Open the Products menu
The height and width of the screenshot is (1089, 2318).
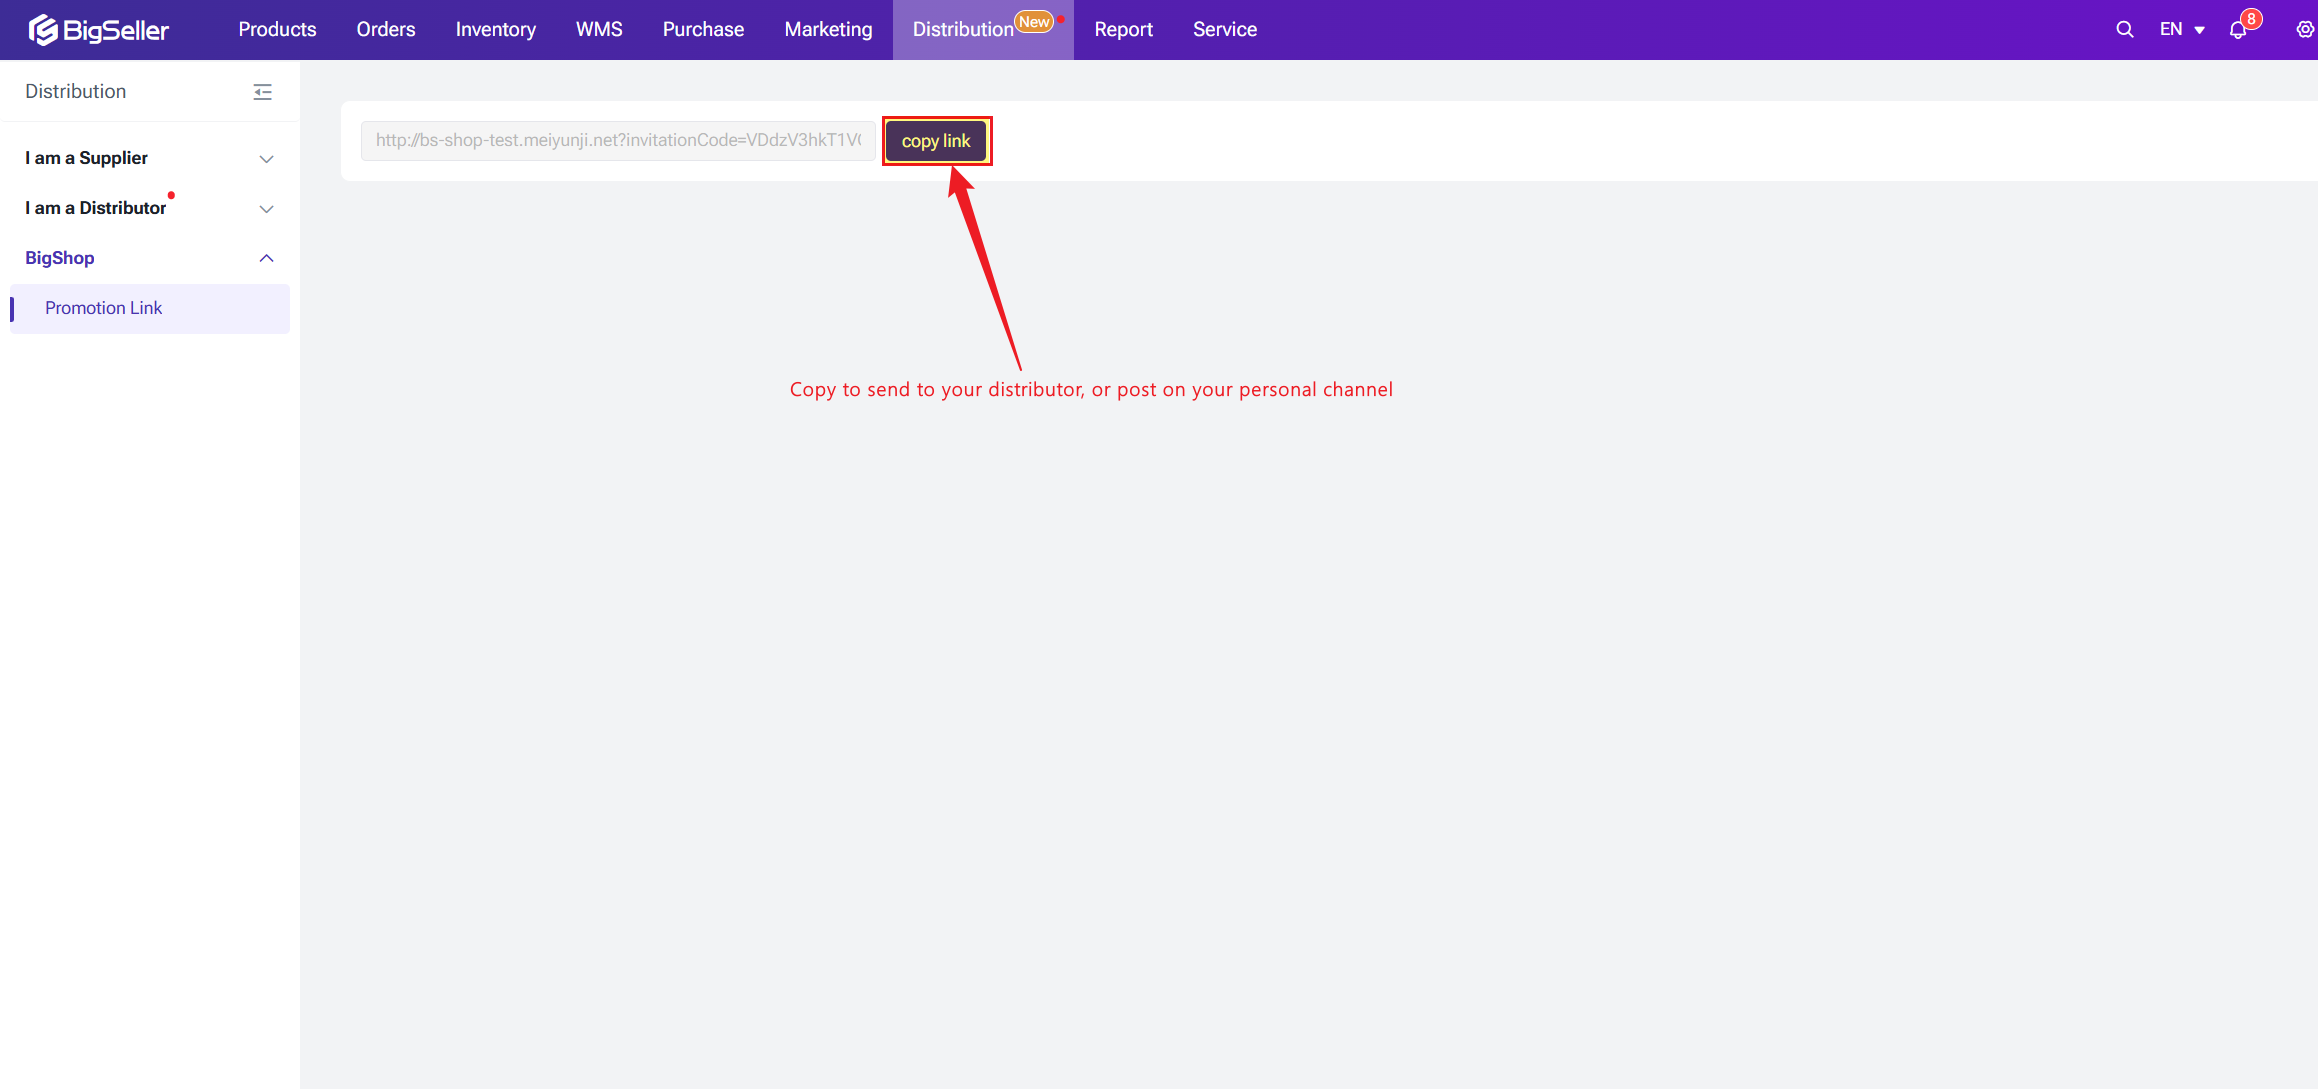coord(277,30)
